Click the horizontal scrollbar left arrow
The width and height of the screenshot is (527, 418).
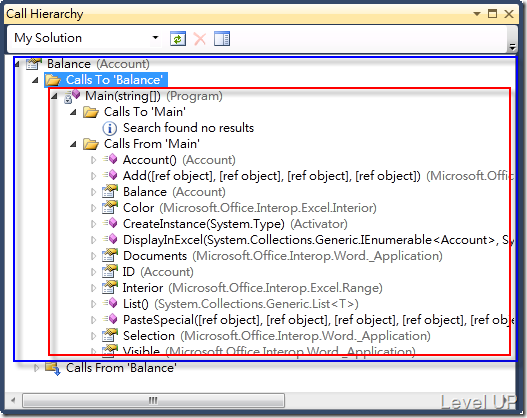coord(13,401)
